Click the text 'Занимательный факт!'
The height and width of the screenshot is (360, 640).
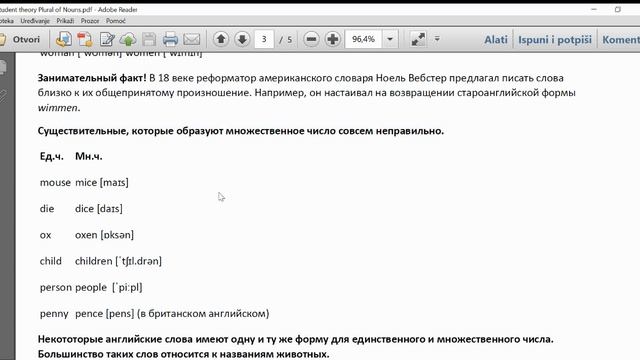(92, 78)
